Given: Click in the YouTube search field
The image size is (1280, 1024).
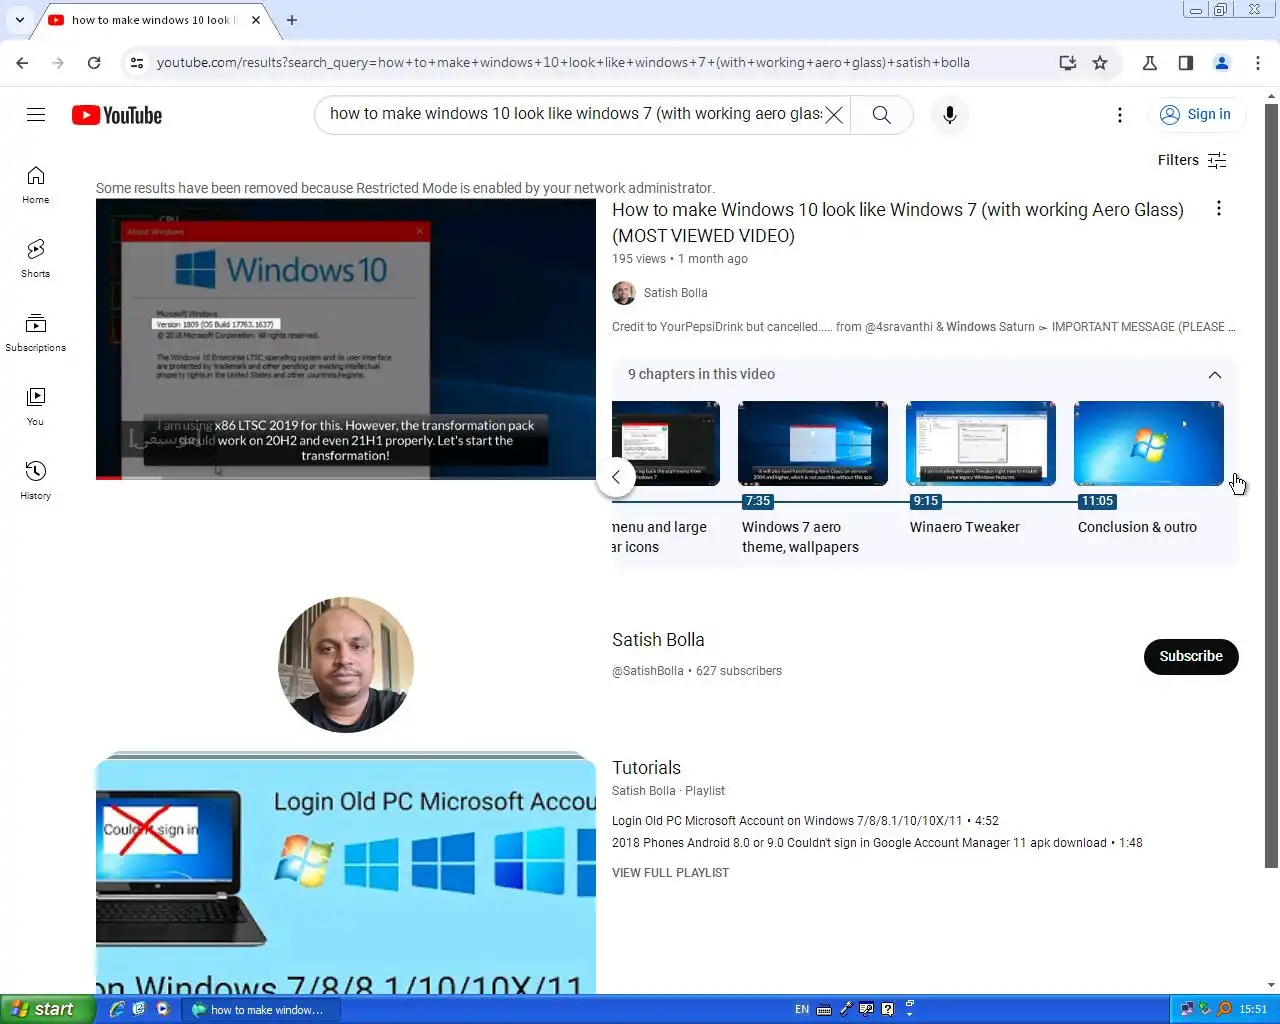Looking at the screenshot, I should 576,115.
